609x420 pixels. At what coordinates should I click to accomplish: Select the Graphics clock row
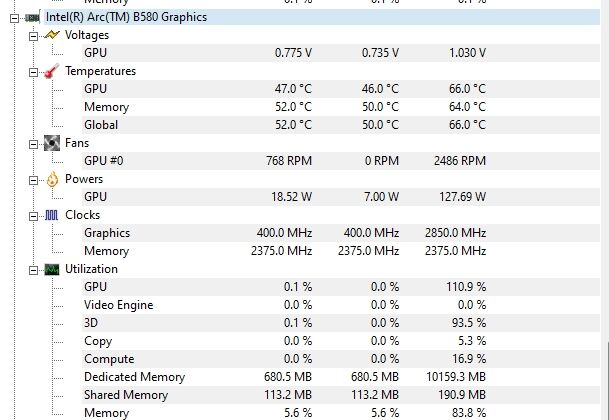pos(341,233)
